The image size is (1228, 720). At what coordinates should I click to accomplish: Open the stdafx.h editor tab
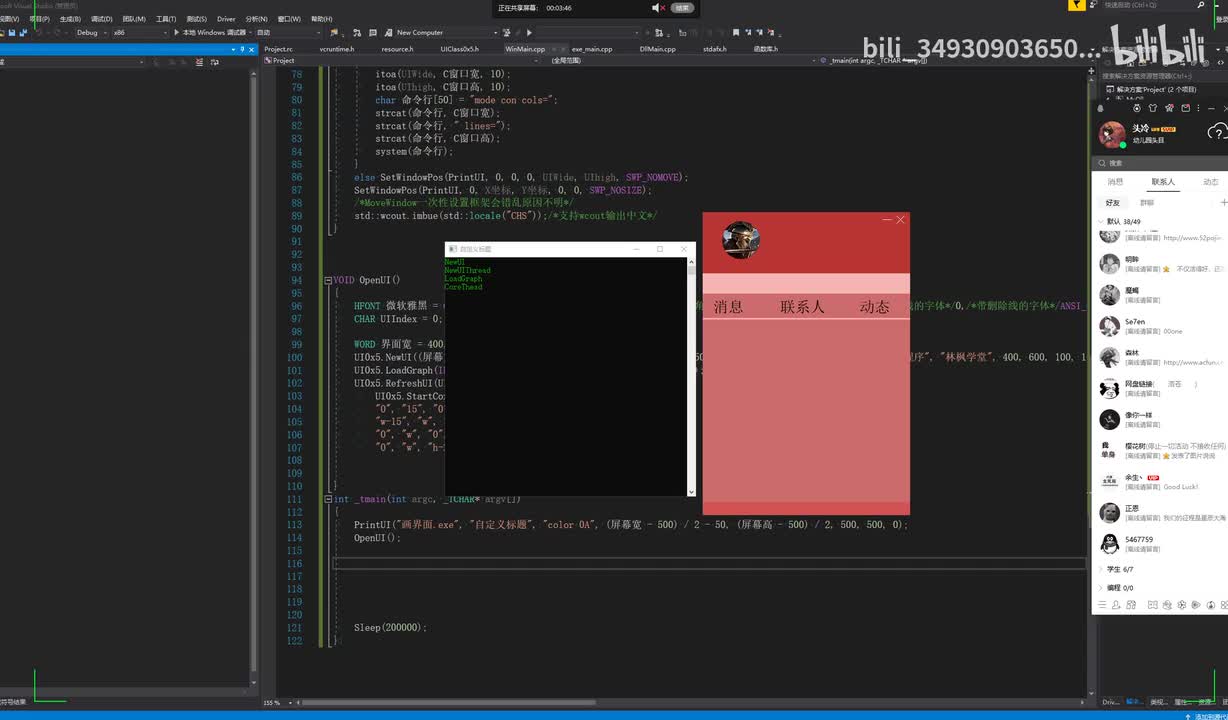coord(714,48)
